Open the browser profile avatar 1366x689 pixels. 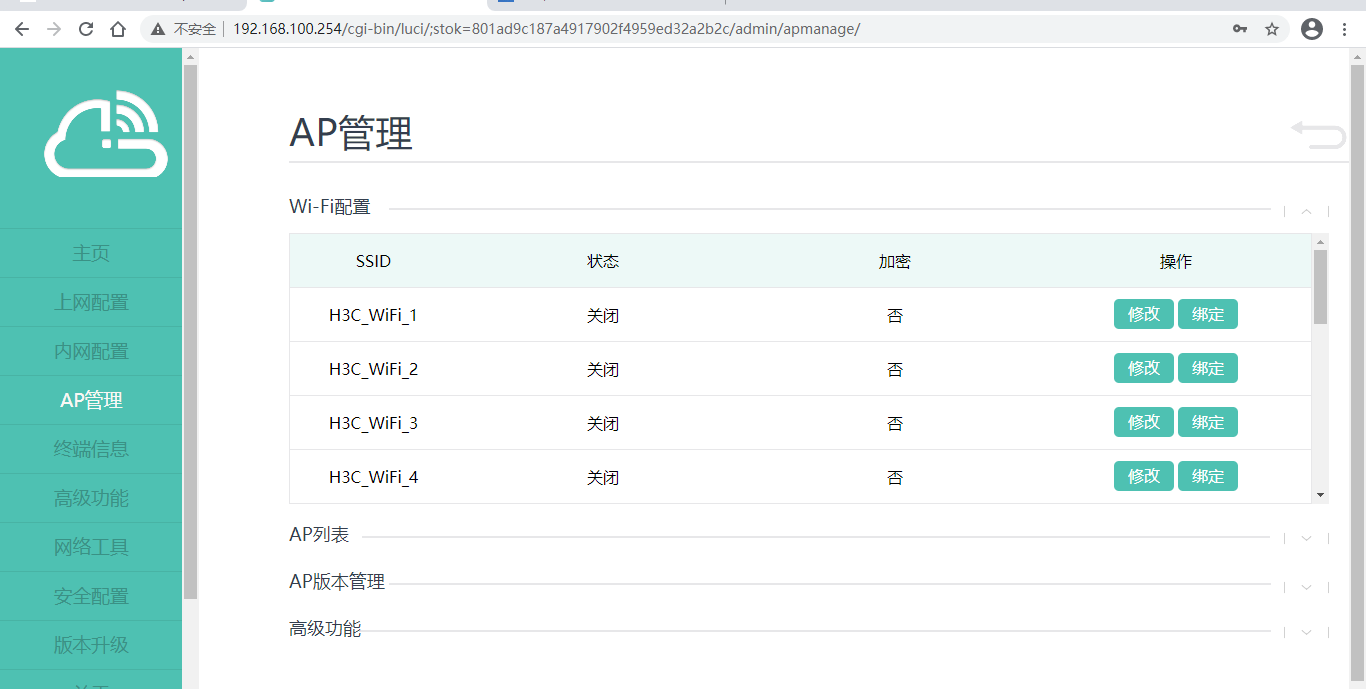[1312, 29]
